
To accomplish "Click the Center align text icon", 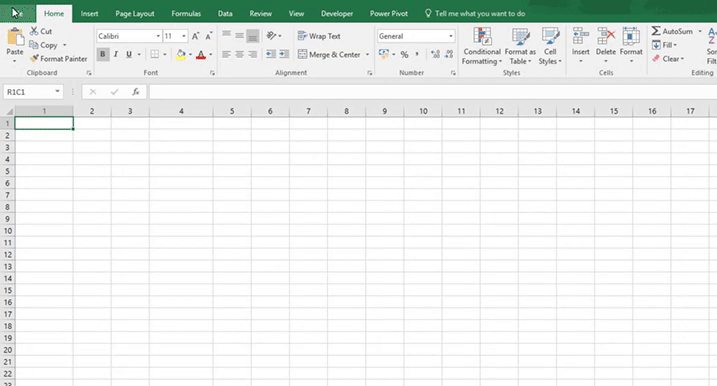I will click(239, 54).
